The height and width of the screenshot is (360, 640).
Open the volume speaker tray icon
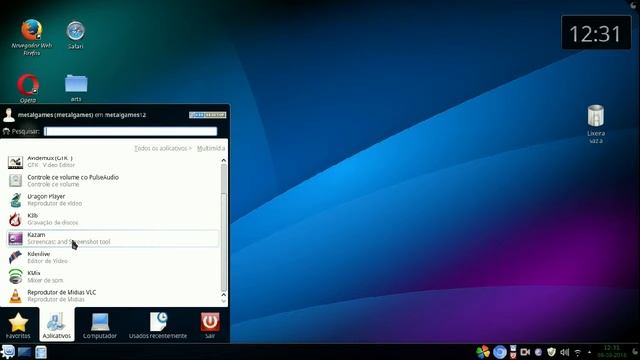(x=564, y=352)
